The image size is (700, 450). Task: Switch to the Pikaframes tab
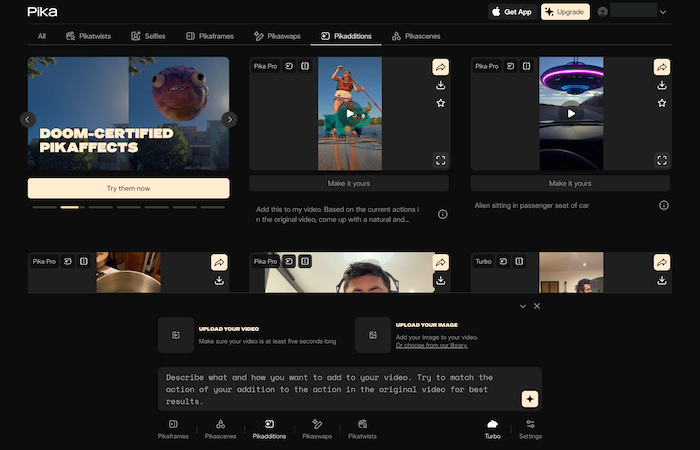[209, 36]
